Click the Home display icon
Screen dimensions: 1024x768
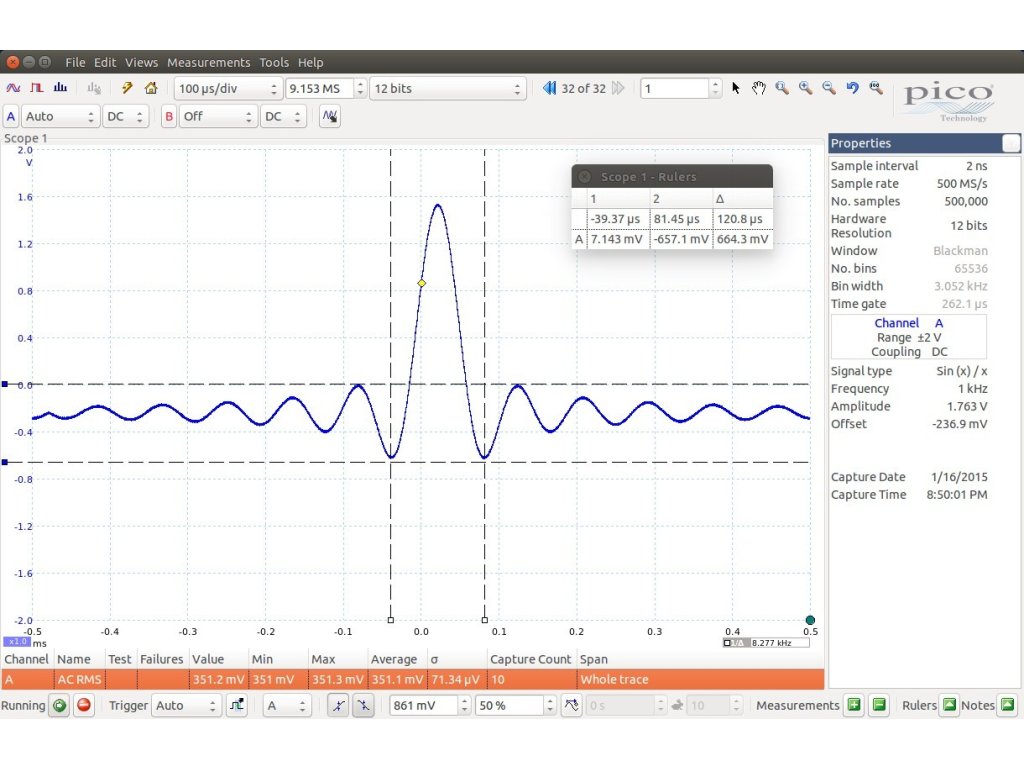click(151, 88)
